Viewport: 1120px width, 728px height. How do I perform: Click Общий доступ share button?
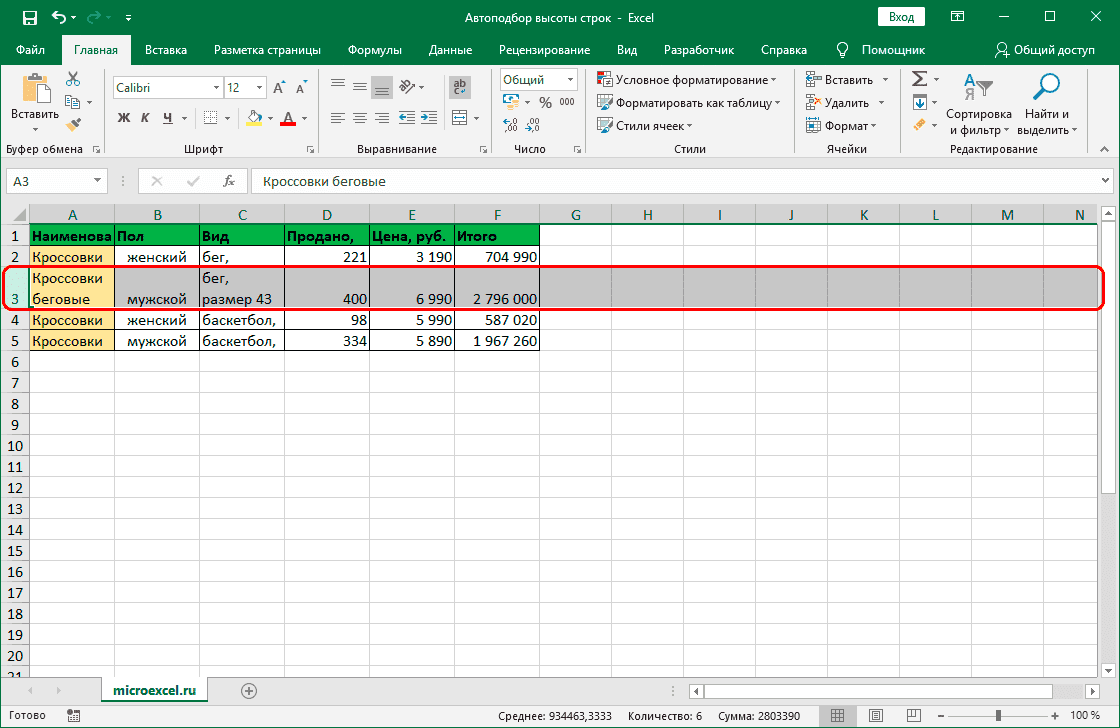pos(1045,50)
